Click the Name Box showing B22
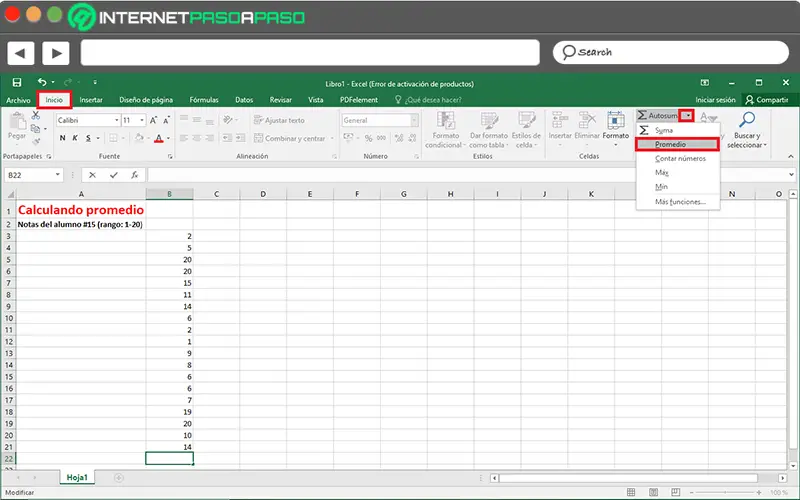This screenshot has width=800, height=500. 34,175
